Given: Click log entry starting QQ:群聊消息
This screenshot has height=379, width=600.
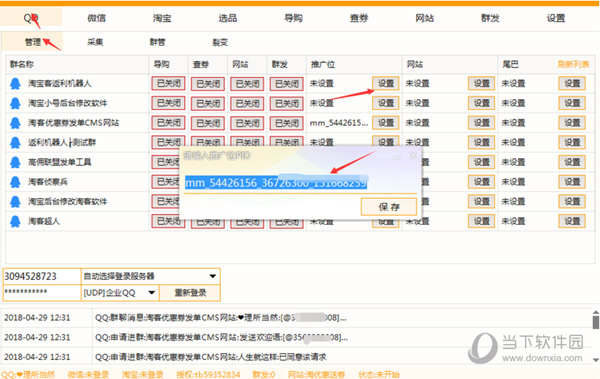Looking at the screenshot, I should pyautogui.click(x=221, y=318).
